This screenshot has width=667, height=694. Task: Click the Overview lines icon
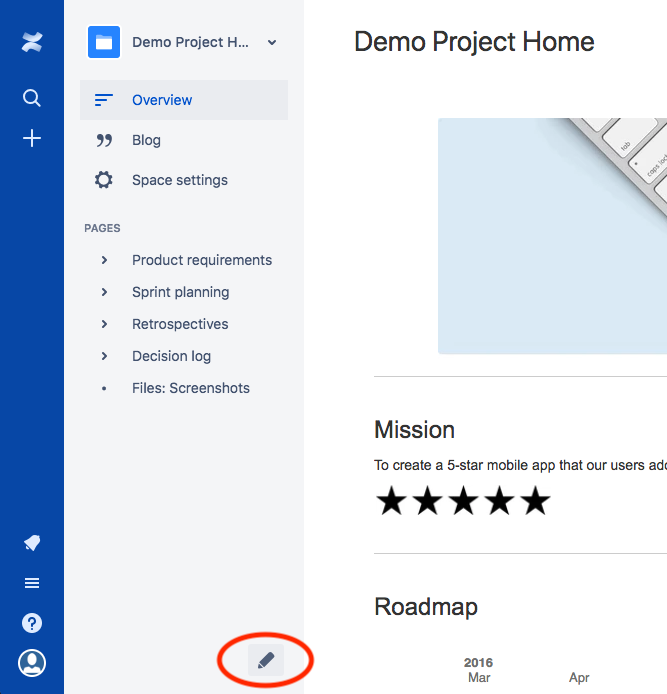coord(104,100)
